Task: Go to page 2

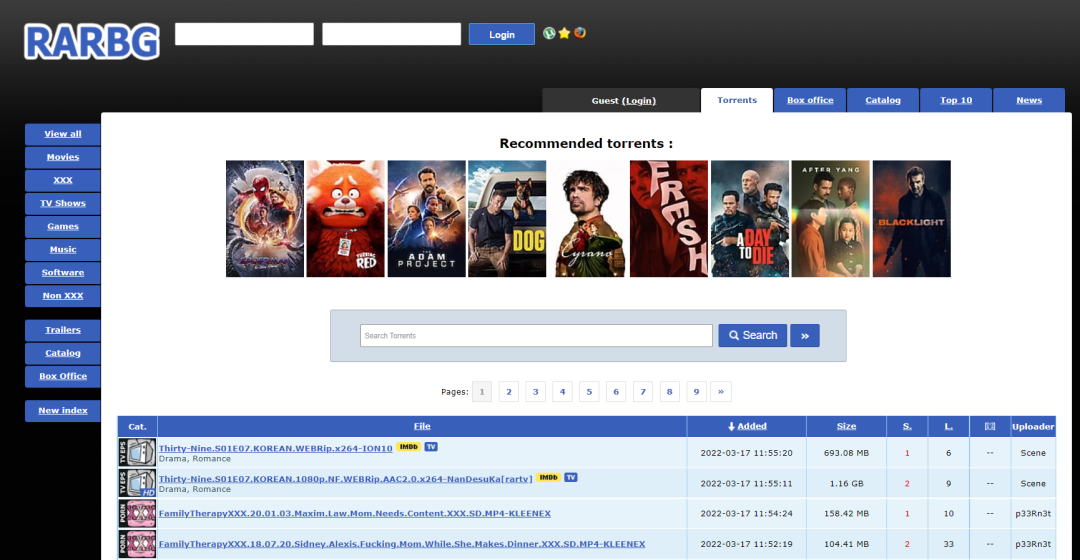Action: pos(508,392)
